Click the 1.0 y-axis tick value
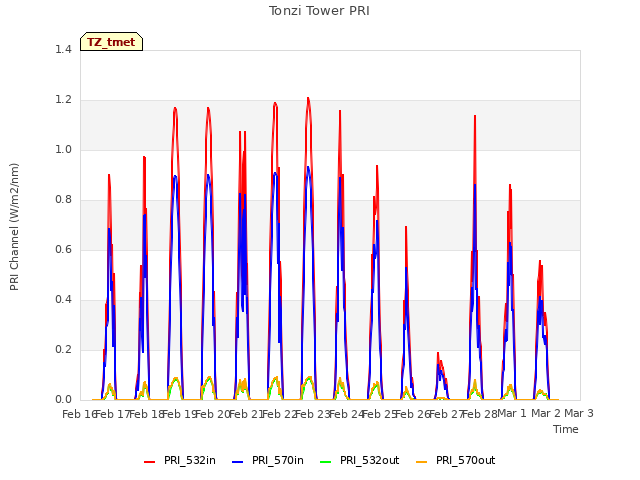The height and width of the screenshot is (480, 640). pos(63,149)
